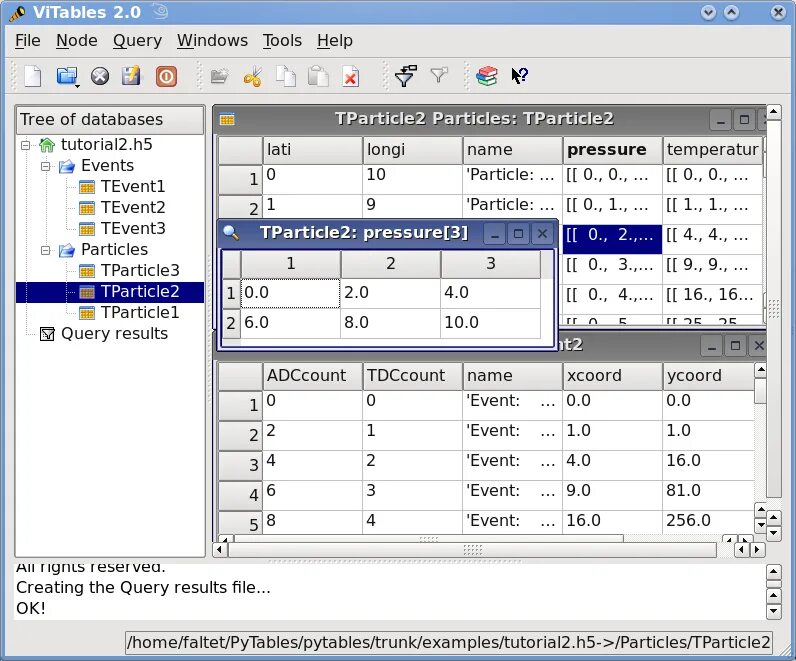Click the TParticle3 table icon in tree
796x661 pixels.
[87, 271]
